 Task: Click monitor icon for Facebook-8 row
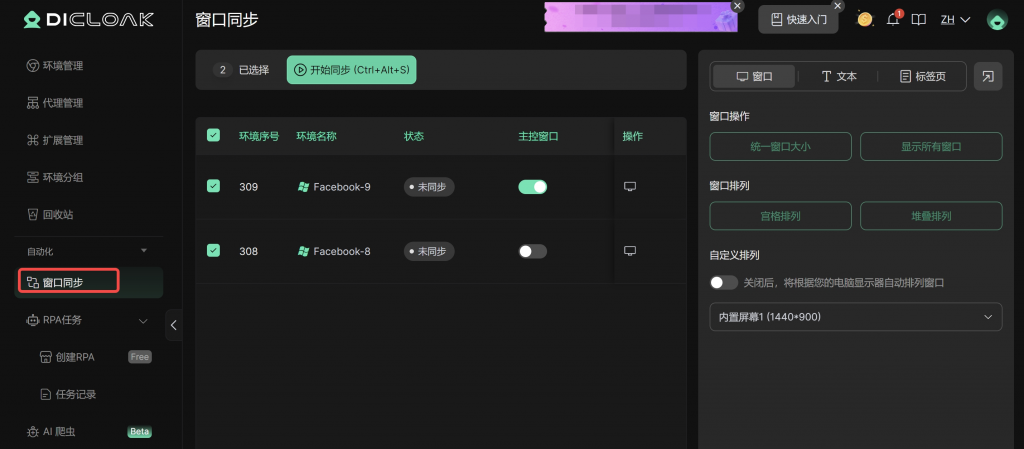(x=630, y=250)
